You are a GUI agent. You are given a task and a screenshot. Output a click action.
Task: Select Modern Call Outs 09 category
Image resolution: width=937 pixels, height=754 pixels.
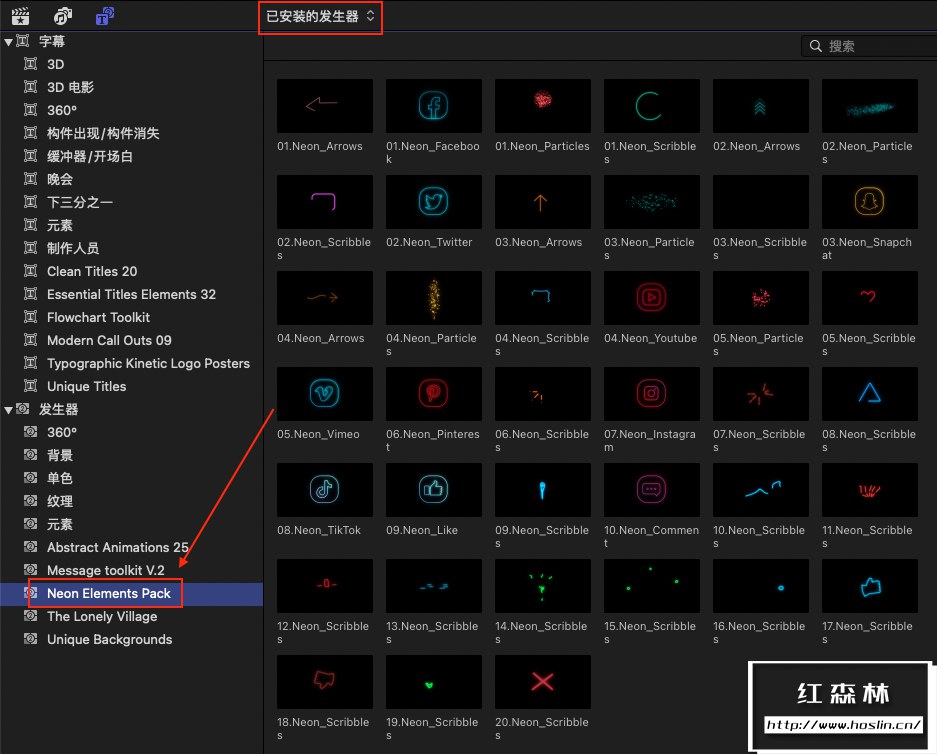[x=131, y=341]
